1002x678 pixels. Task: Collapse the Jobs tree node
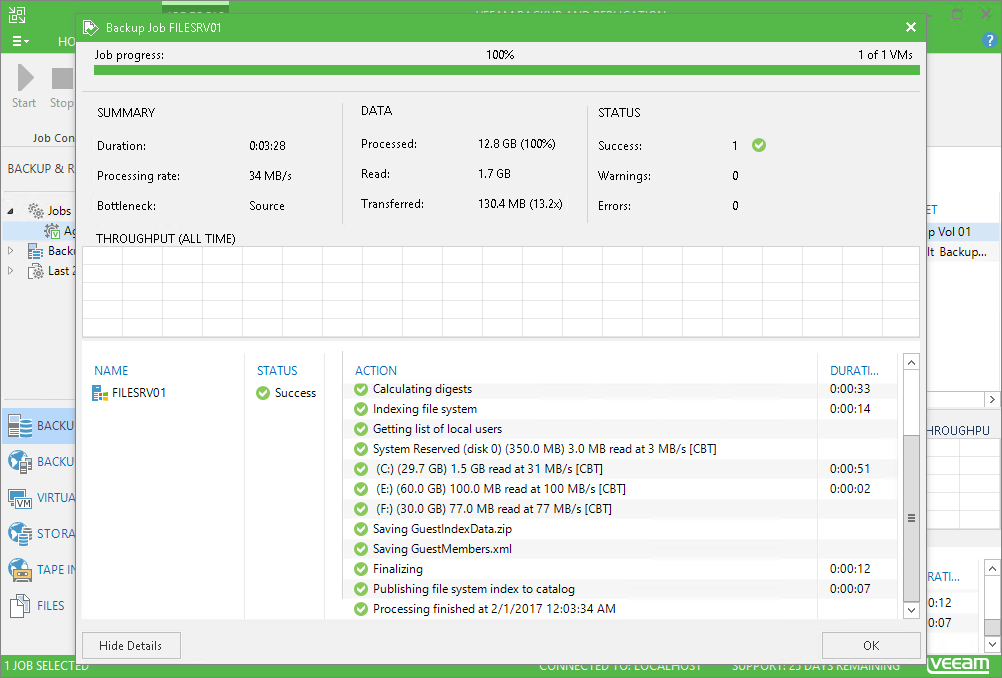point(10,210)
